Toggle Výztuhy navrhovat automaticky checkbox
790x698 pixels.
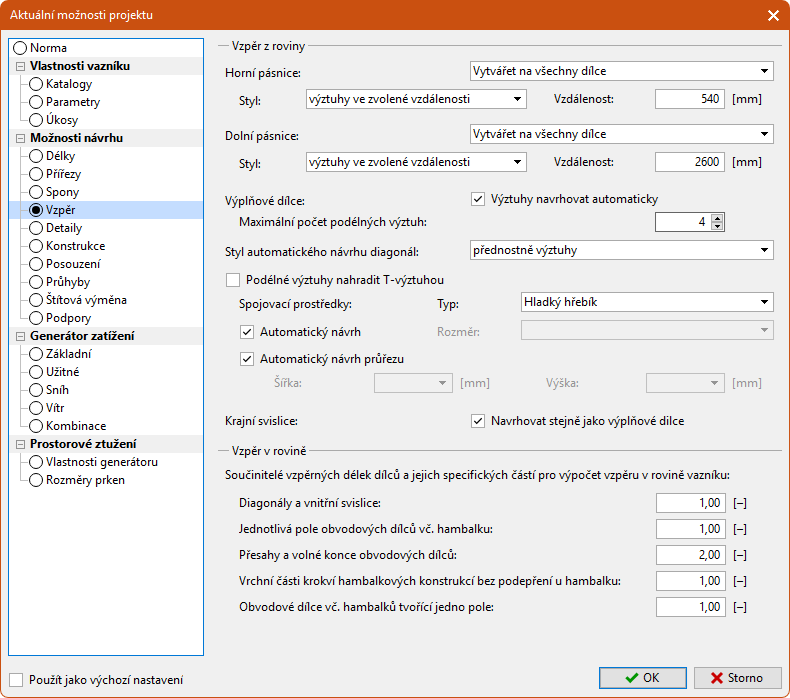[x=477, y=199]
